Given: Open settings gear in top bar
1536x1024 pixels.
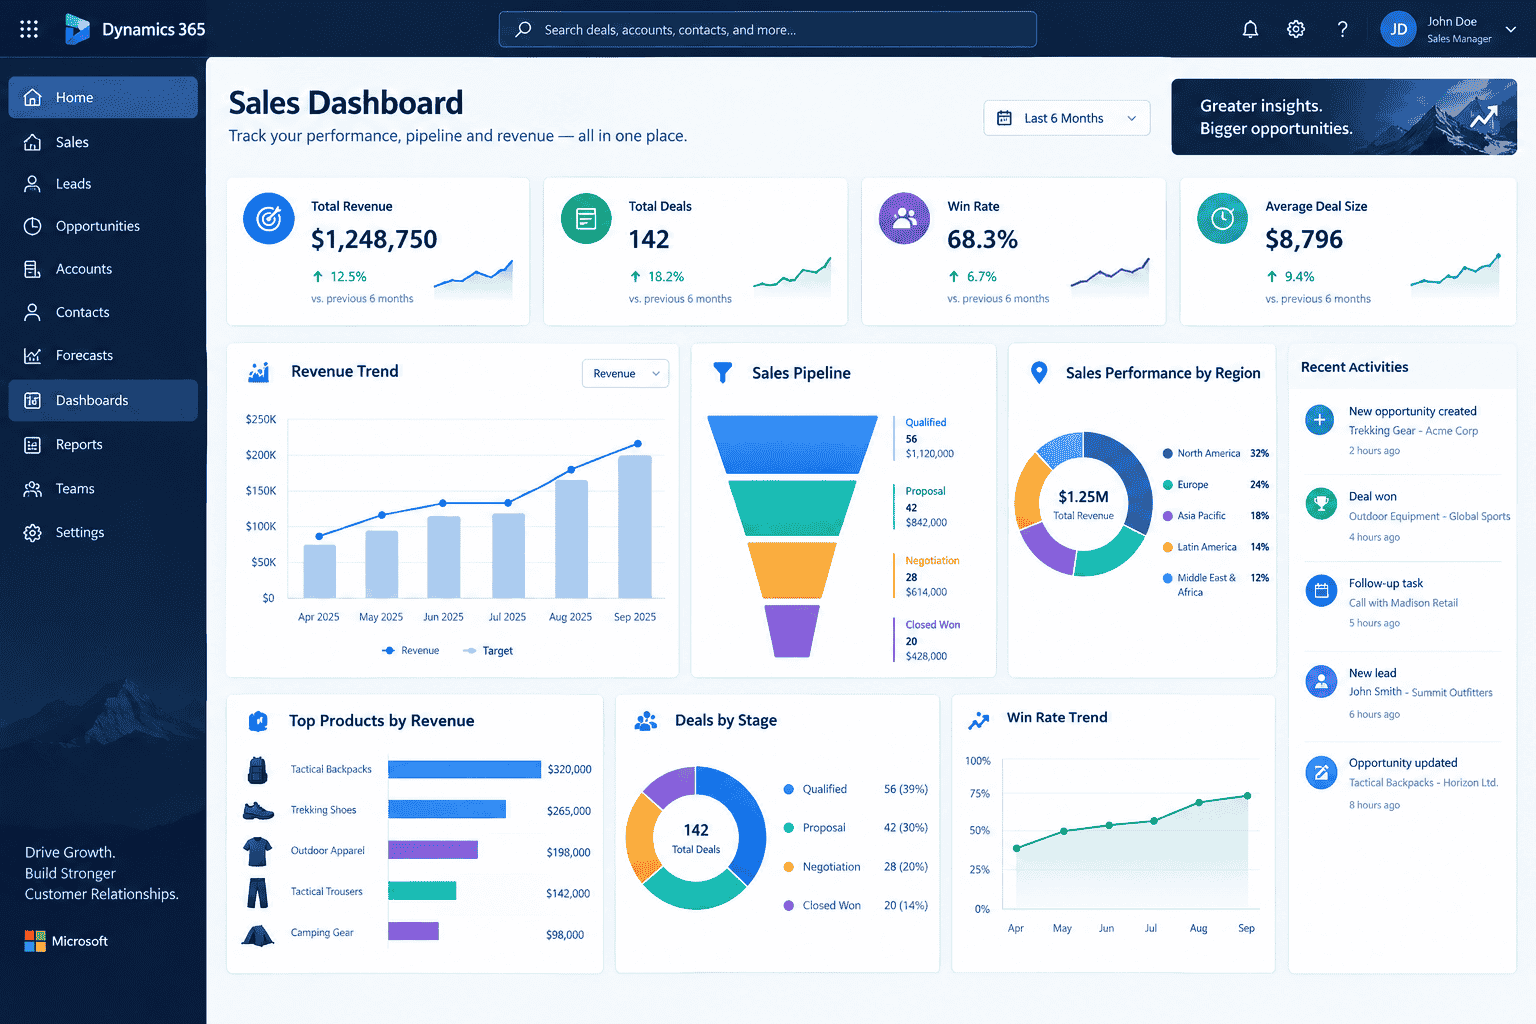Looking at the screenshot, I should 1296,29.
